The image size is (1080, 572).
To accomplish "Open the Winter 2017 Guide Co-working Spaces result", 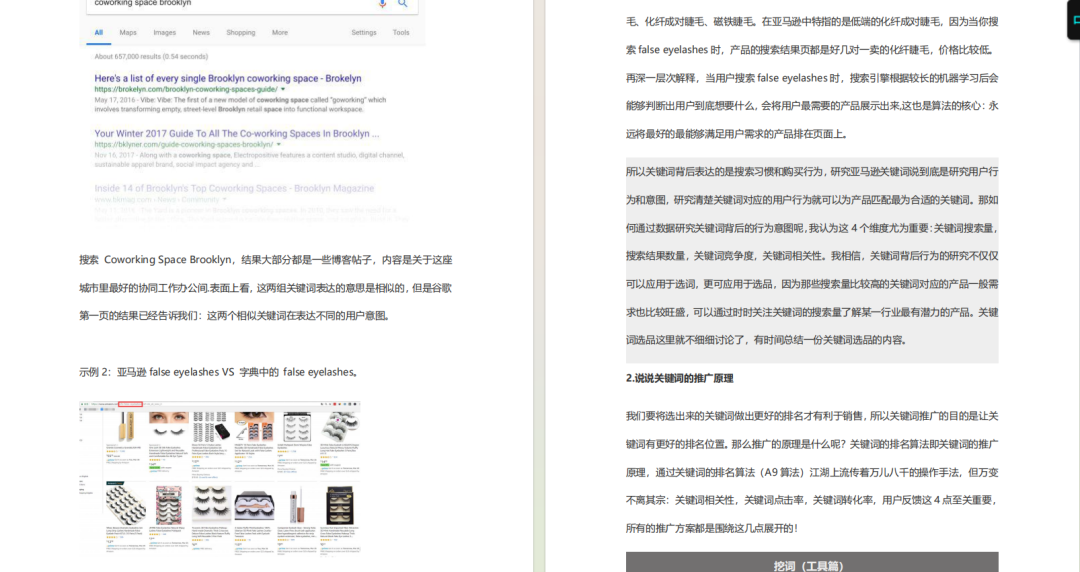I will pos(237,134).
